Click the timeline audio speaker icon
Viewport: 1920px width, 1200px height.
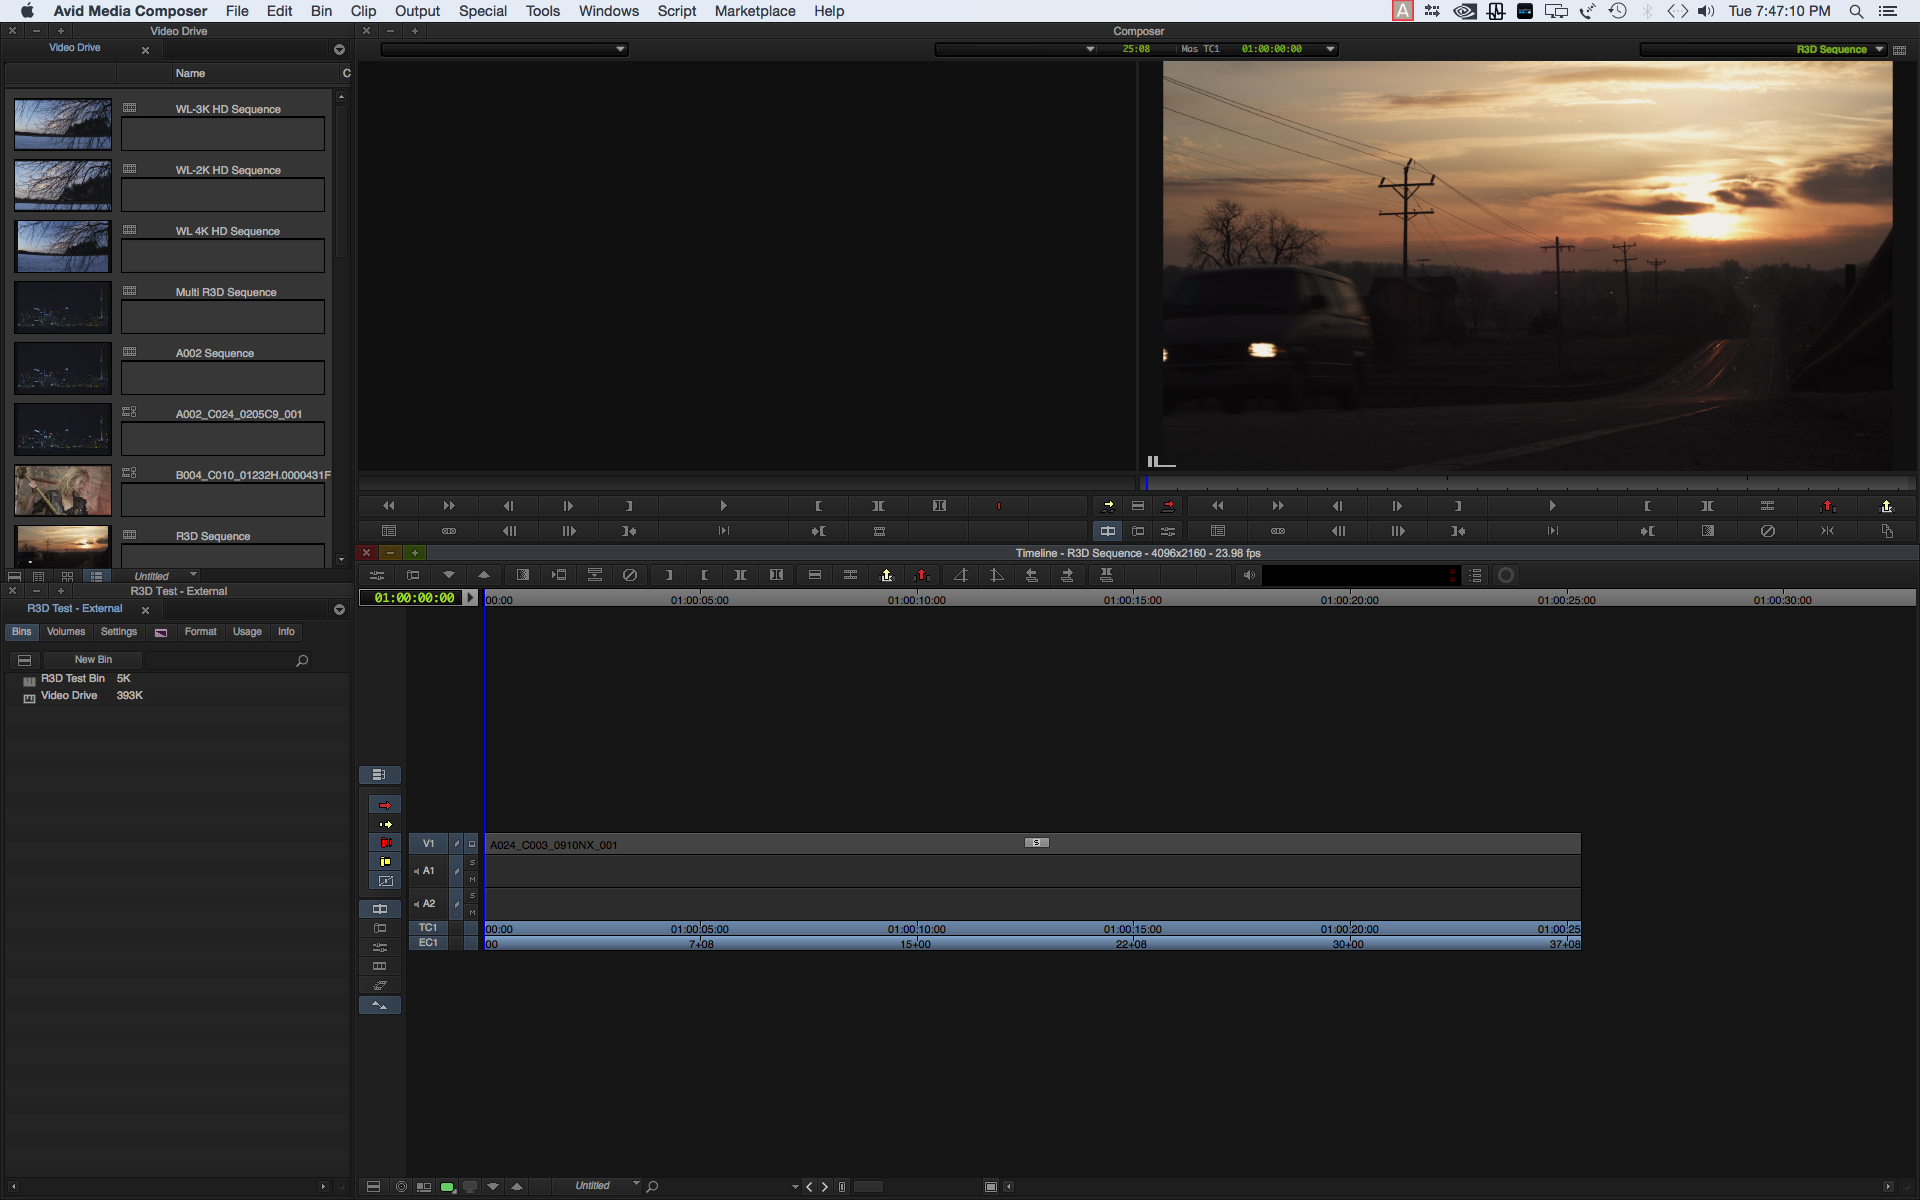click(1248, 575)
